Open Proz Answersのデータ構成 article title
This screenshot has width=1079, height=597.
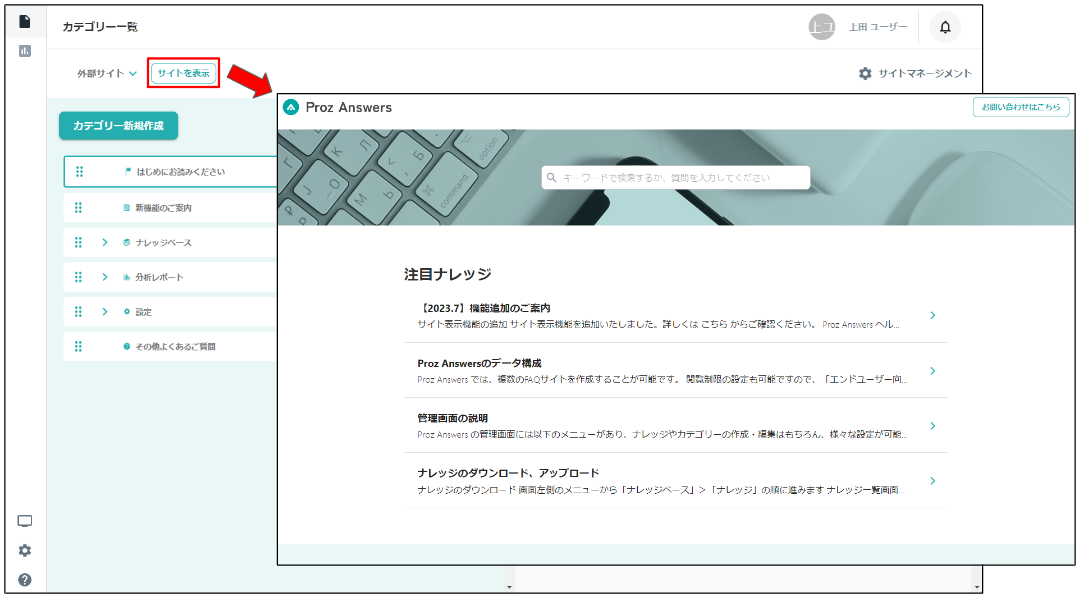[480, 363]
